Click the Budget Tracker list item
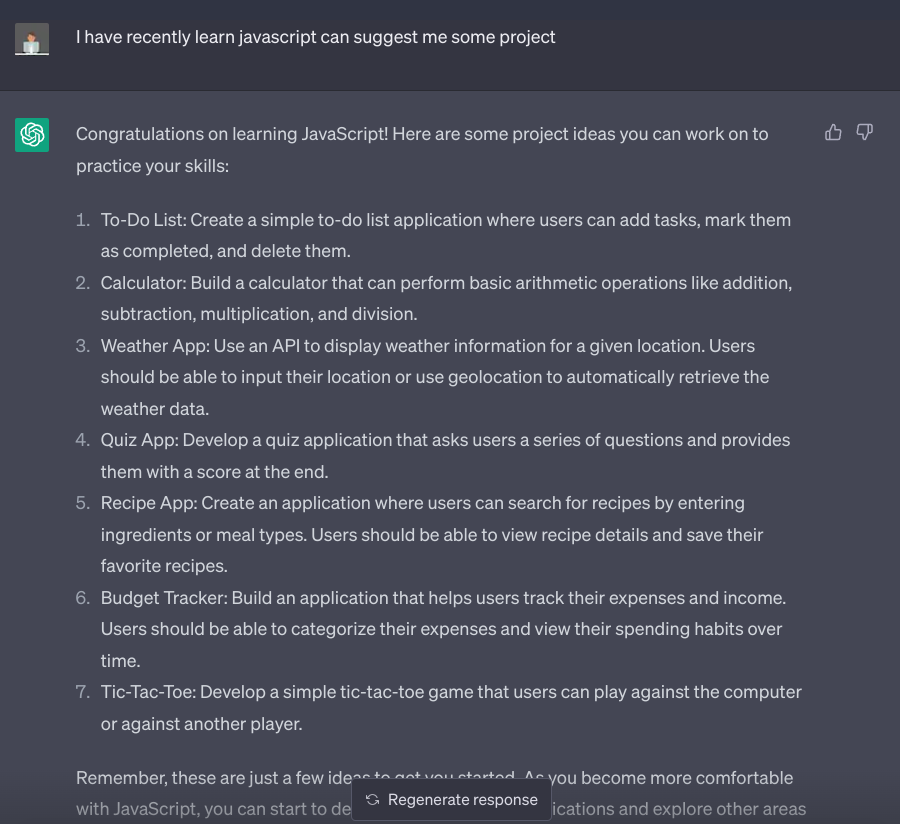This screenshot has width=900, height=824. click(443, 629)
